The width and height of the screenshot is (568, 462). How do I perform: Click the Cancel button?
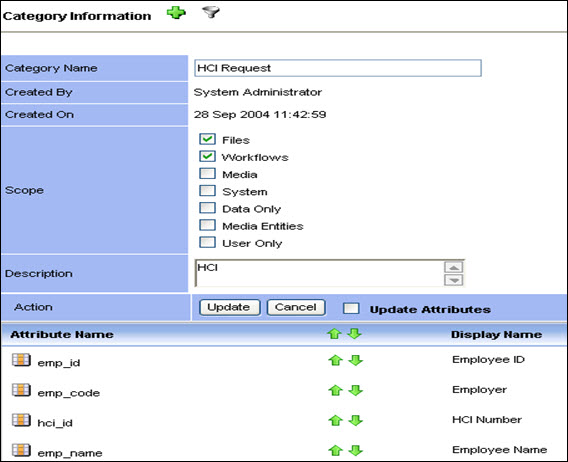296,307
